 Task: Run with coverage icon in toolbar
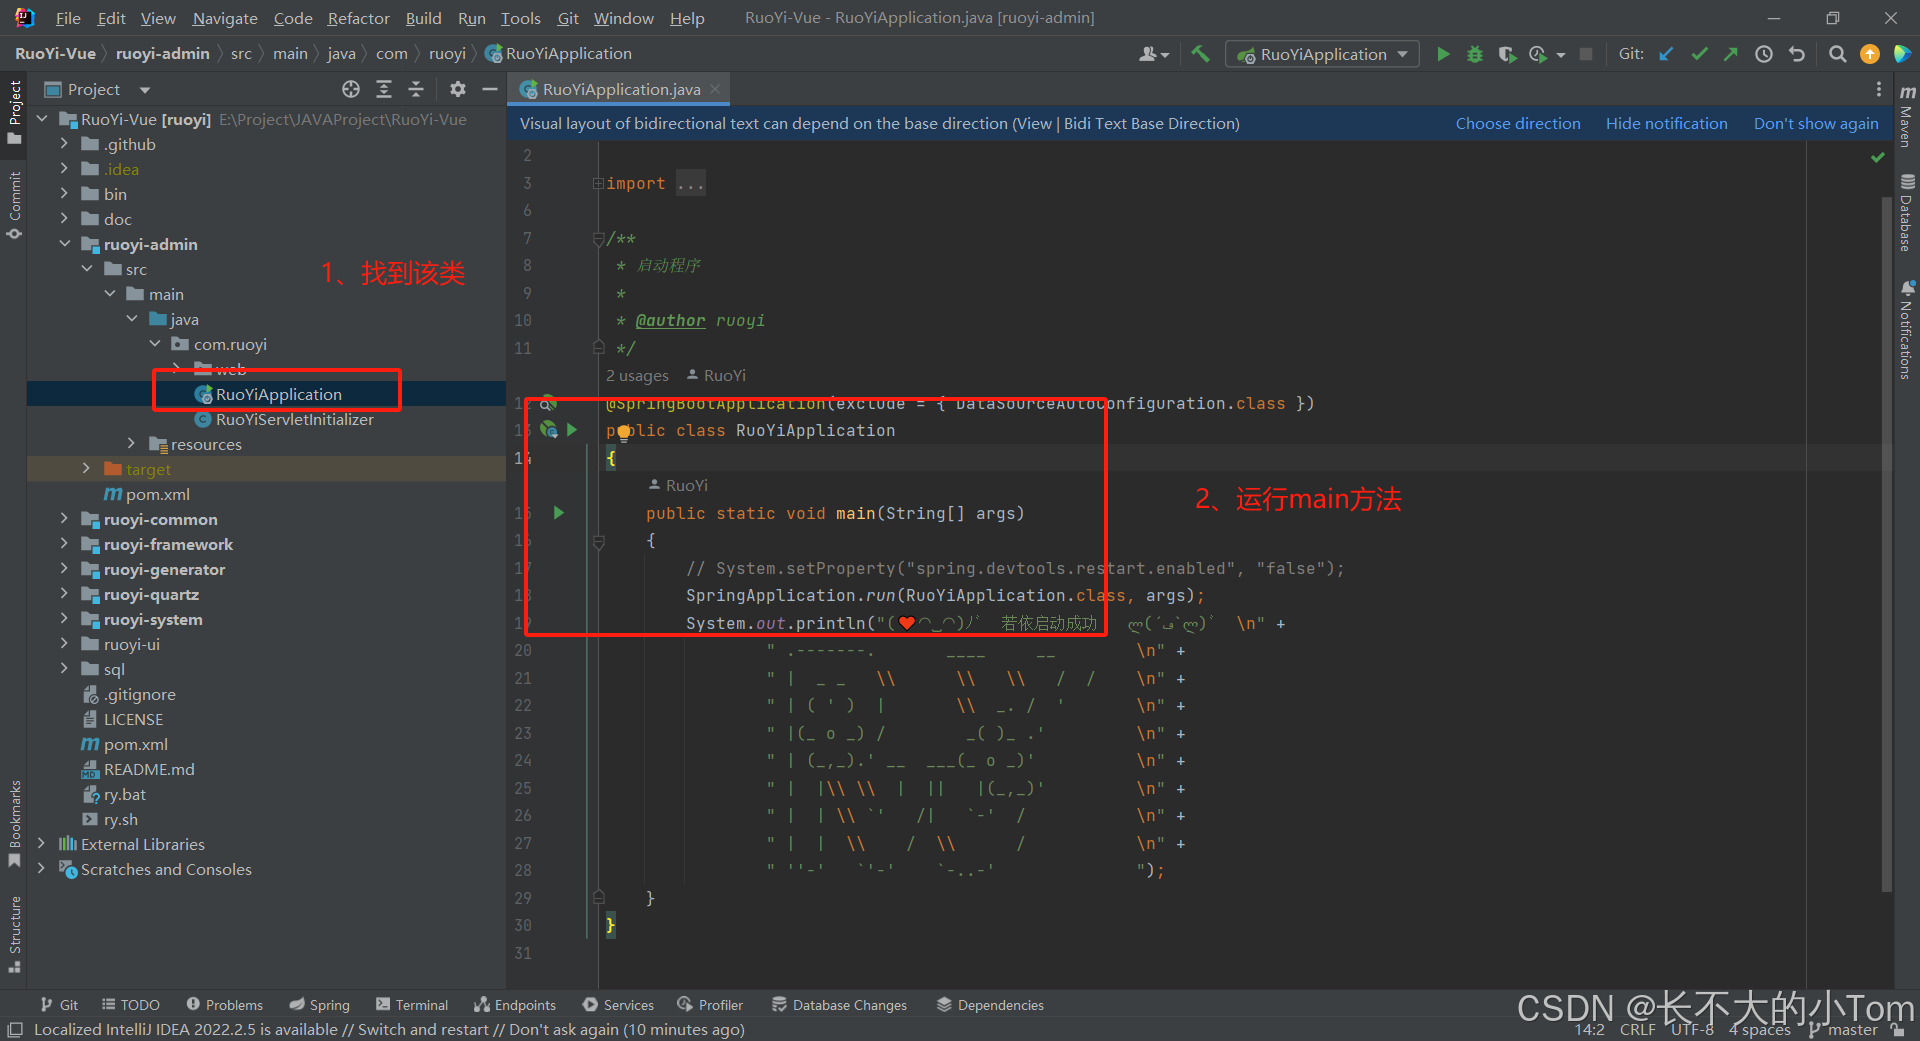(x=1506, y=54)
